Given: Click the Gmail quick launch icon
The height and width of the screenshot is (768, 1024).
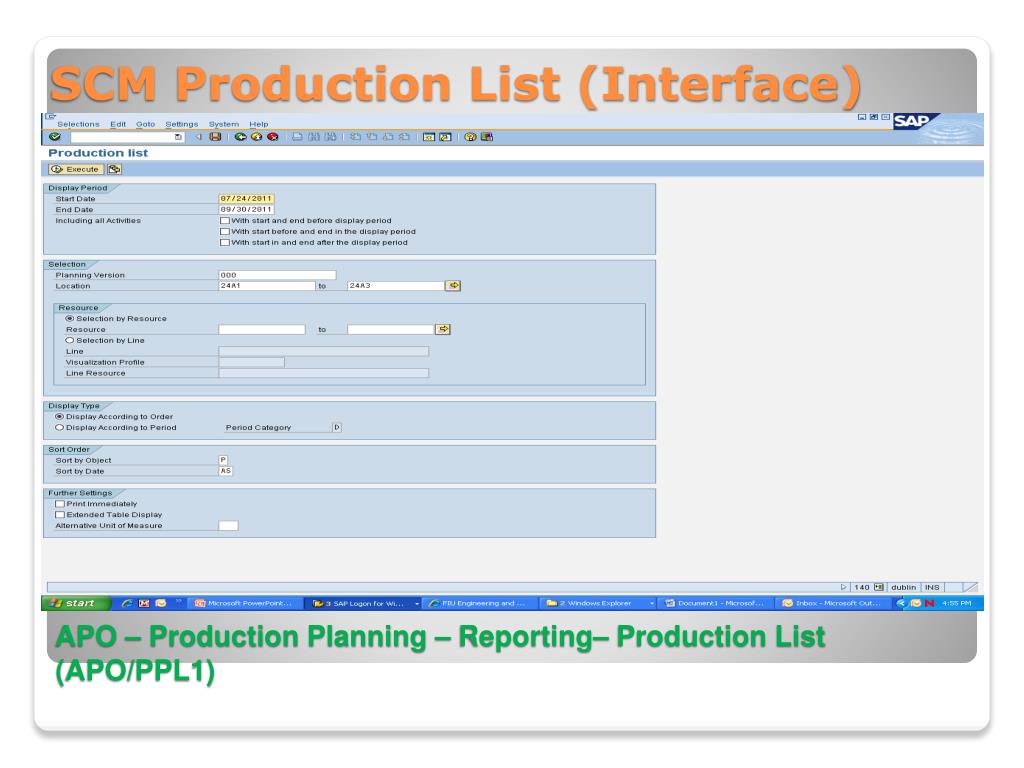Looking at the screenshot, I should [x=144, y=603].
